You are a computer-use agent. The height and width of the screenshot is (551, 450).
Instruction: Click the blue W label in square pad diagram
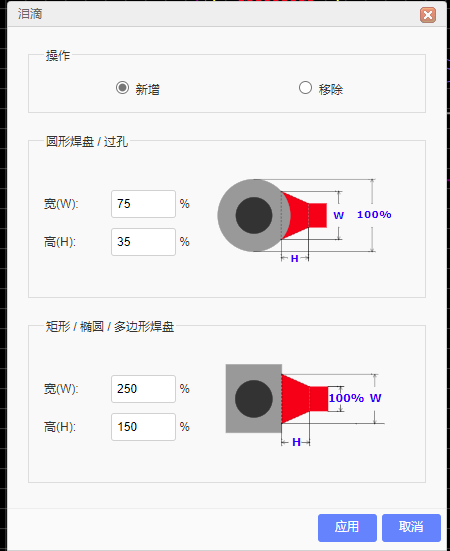[376, 398]
